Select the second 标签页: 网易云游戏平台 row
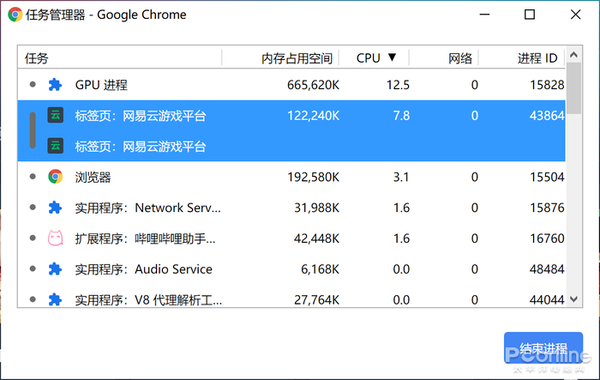This screenshot has width=600, height=380. coord(292,146)
